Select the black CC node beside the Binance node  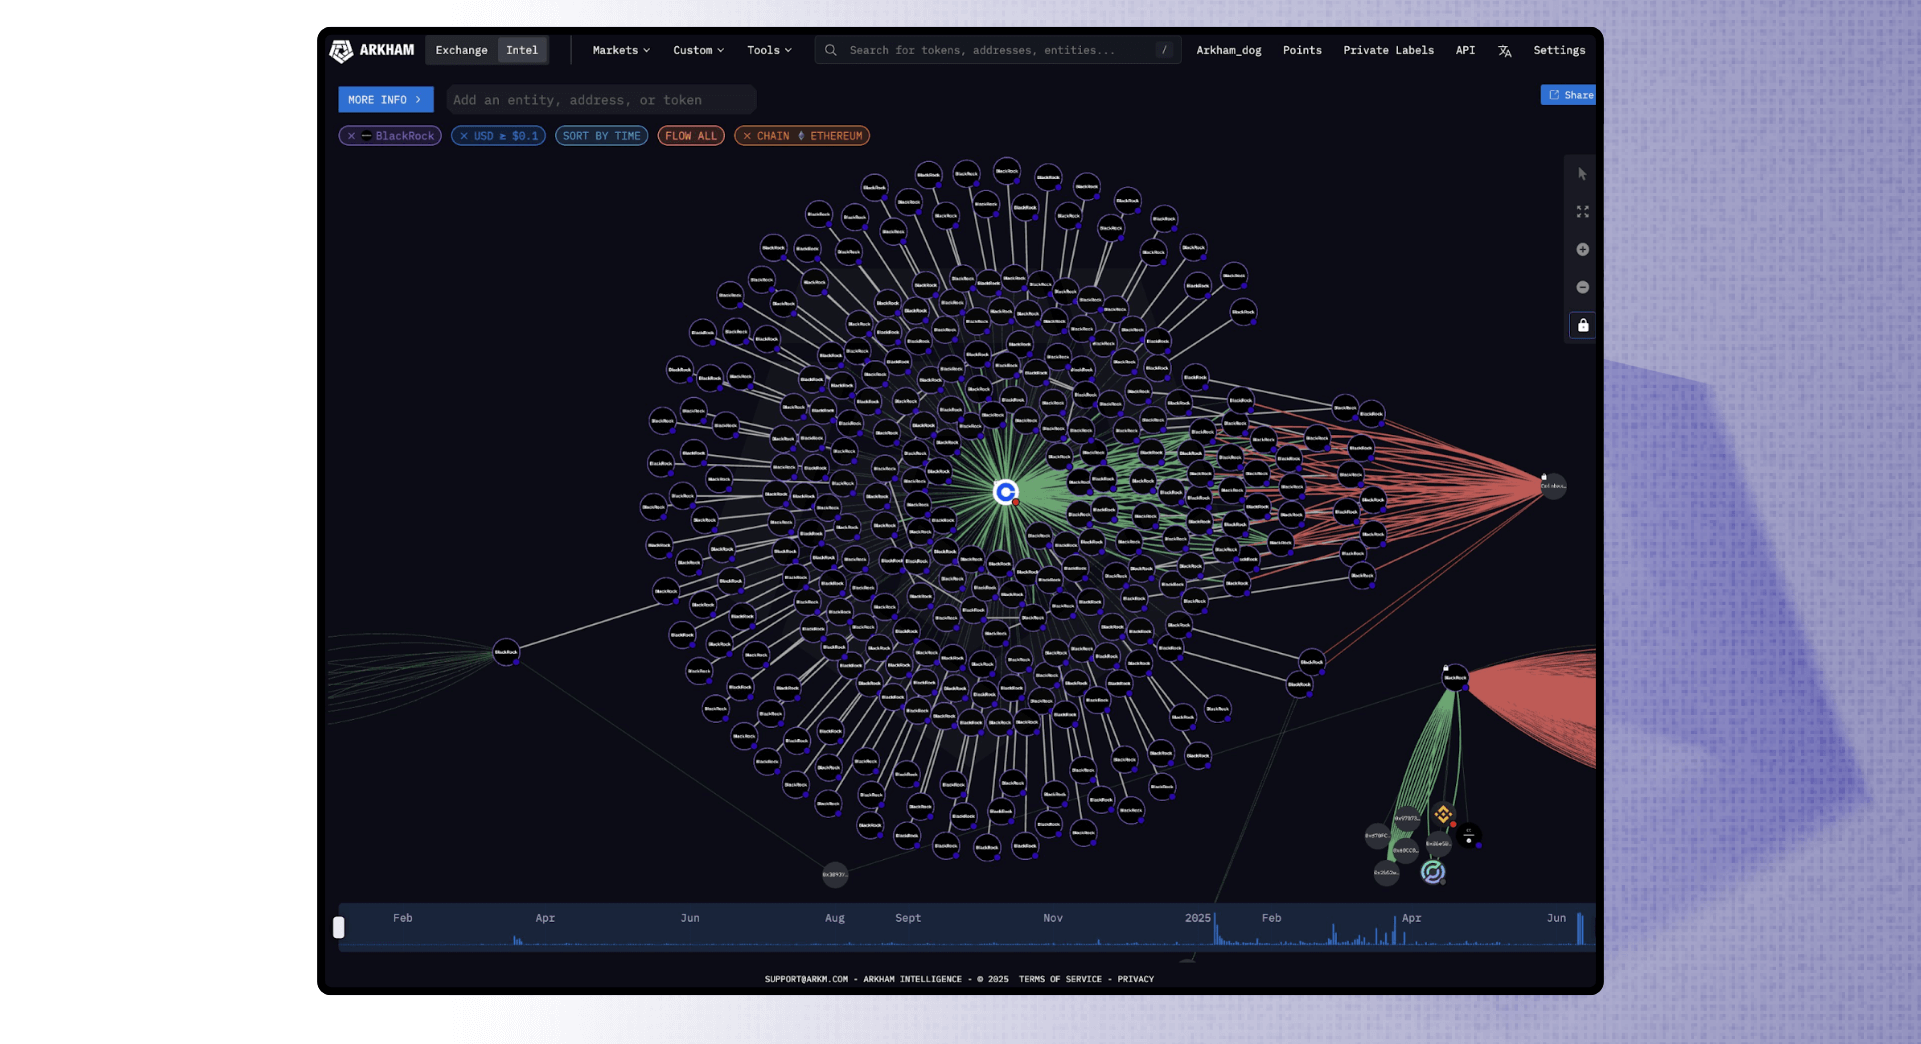[1468, 835]
